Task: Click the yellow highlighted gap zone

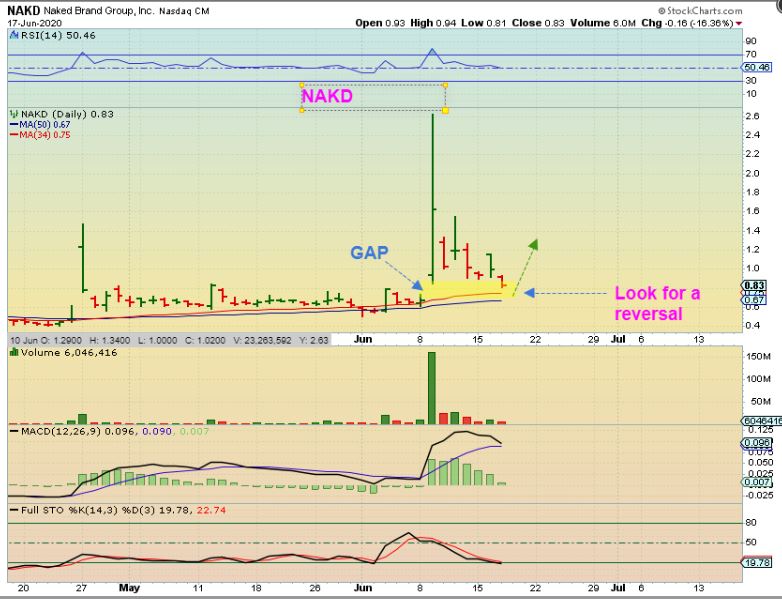Action: pos(468,290)
